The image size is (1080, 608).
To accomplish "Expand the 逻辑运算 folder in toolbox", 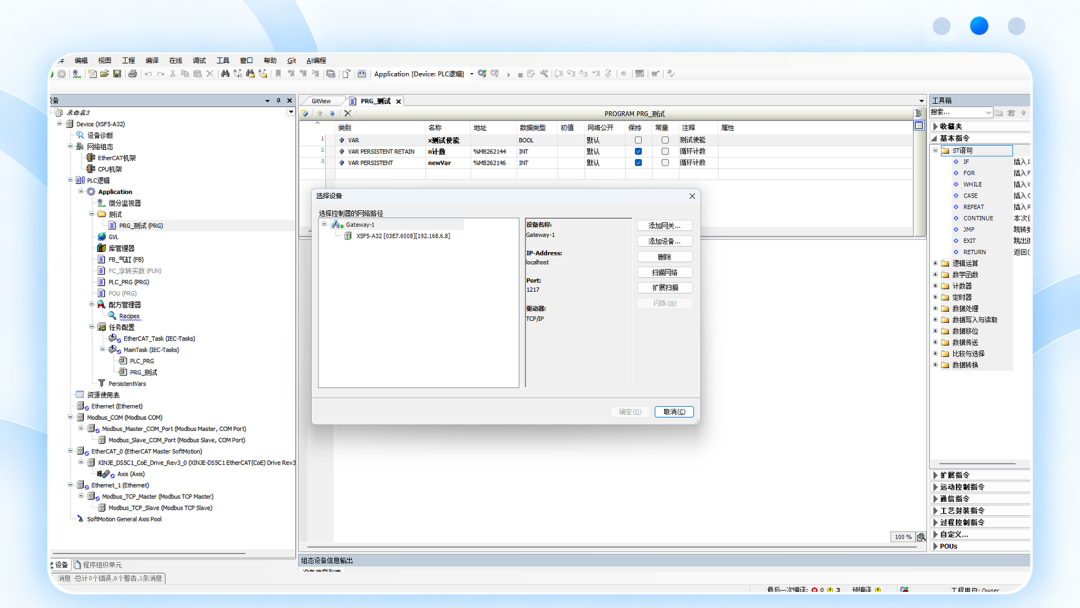I will (935, 263).
